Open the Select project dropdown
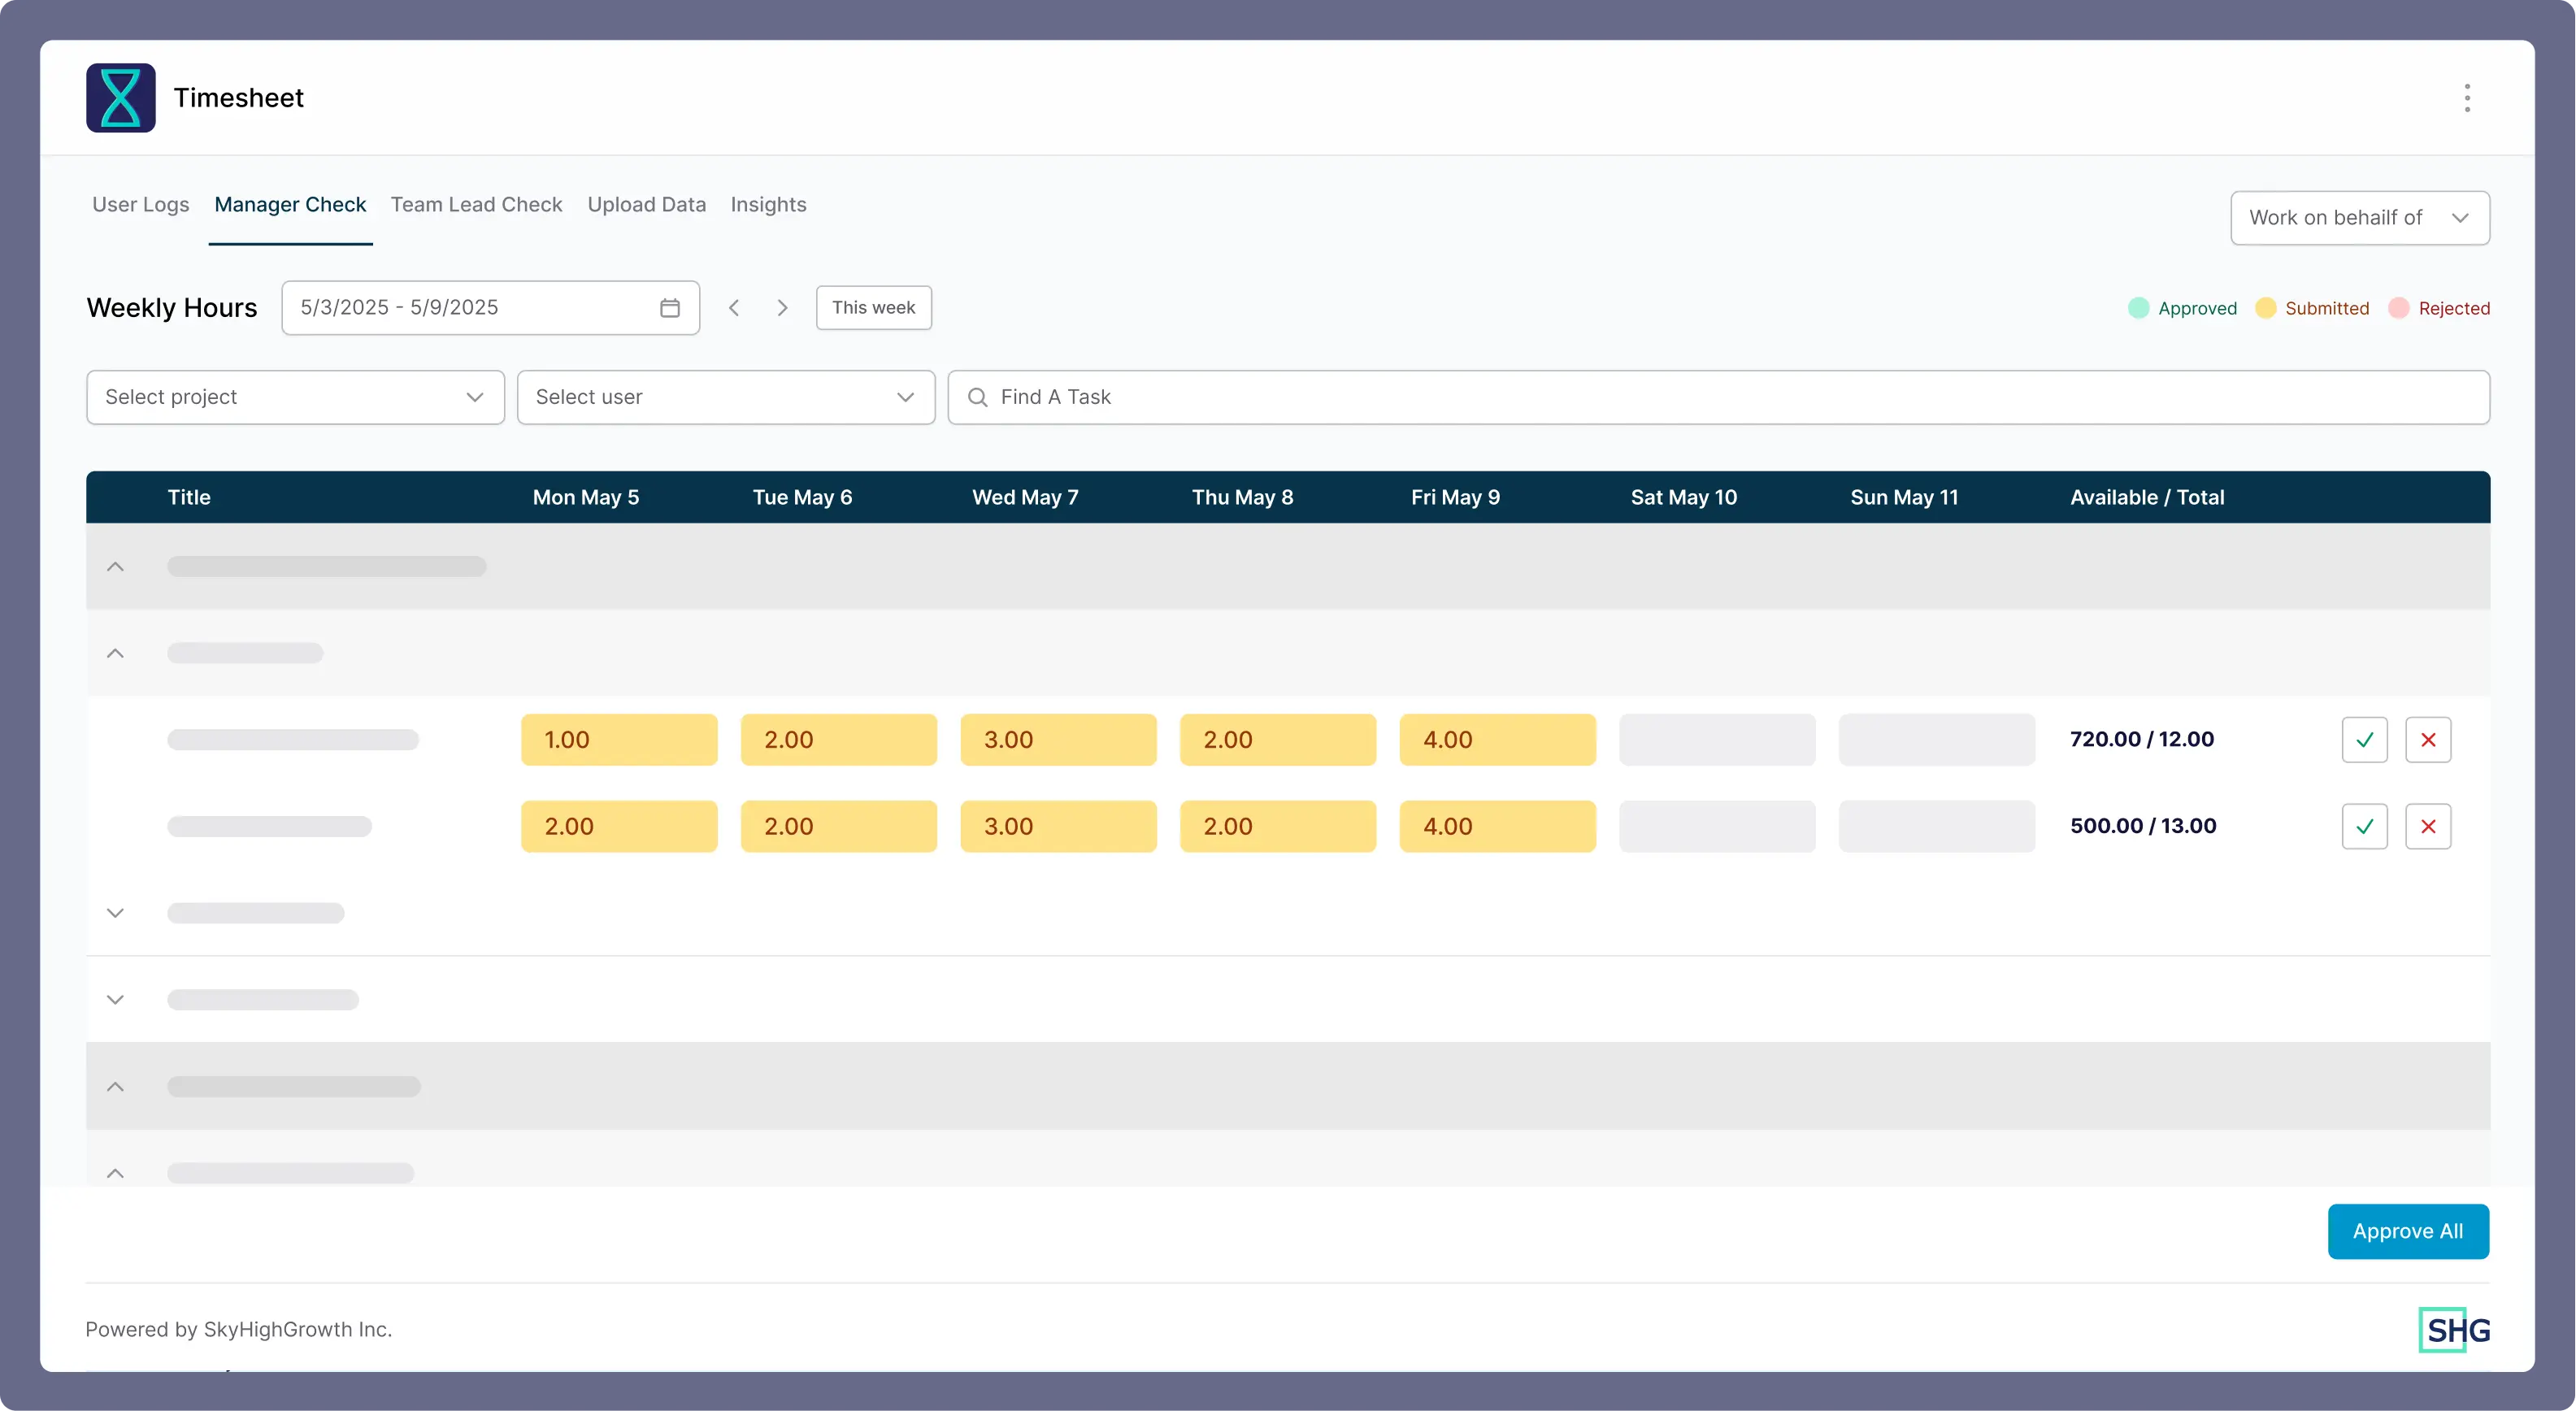 coord(295,398)
